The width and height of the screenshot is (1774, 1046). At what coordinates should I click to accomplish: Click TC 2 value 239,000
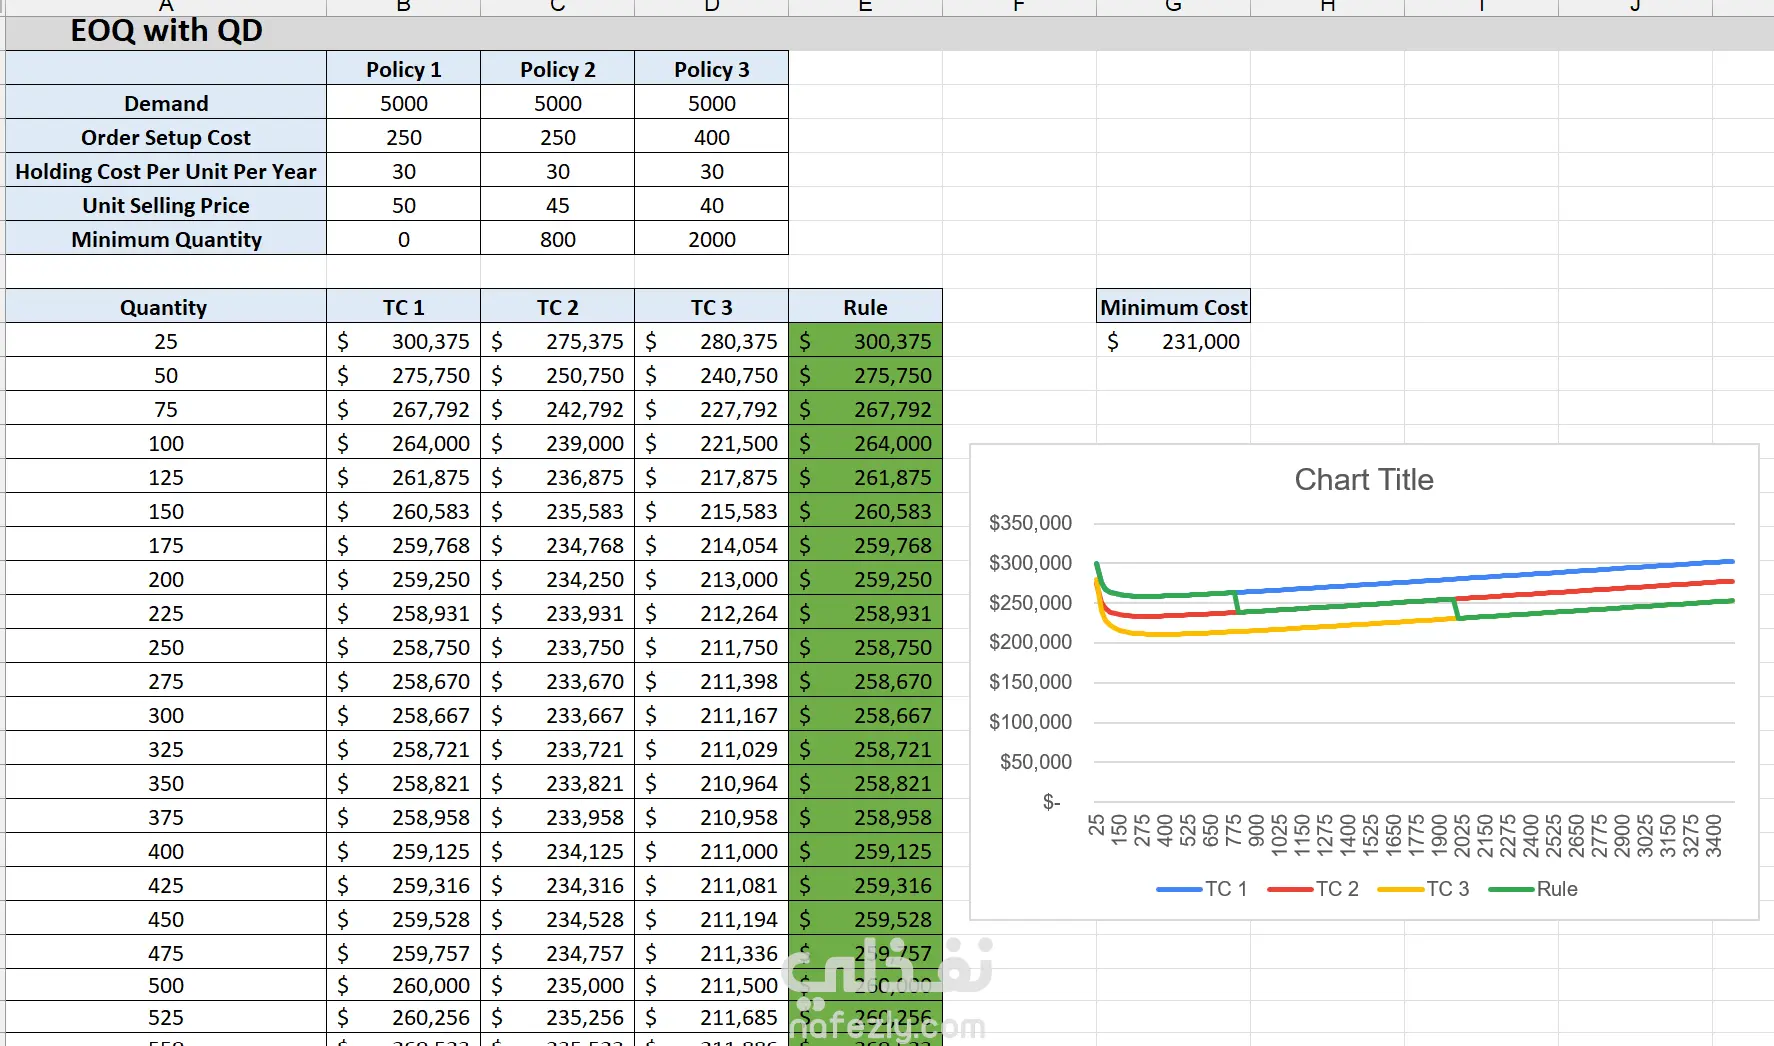tap(557, 443)
